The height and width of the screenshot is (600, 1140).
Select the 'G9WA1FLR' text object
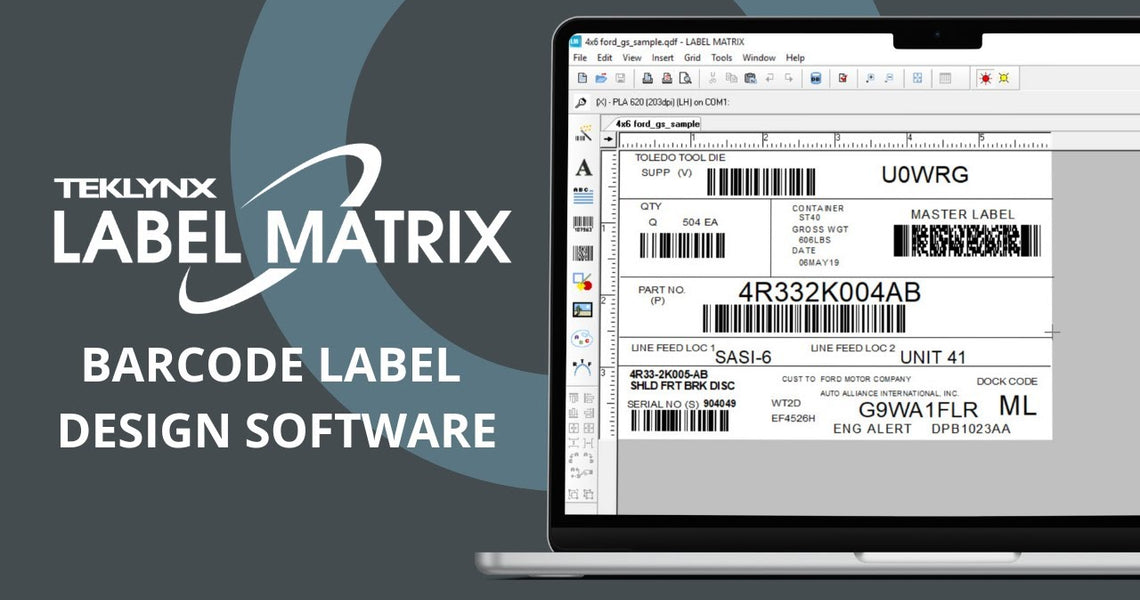click(x=918, y=410)
